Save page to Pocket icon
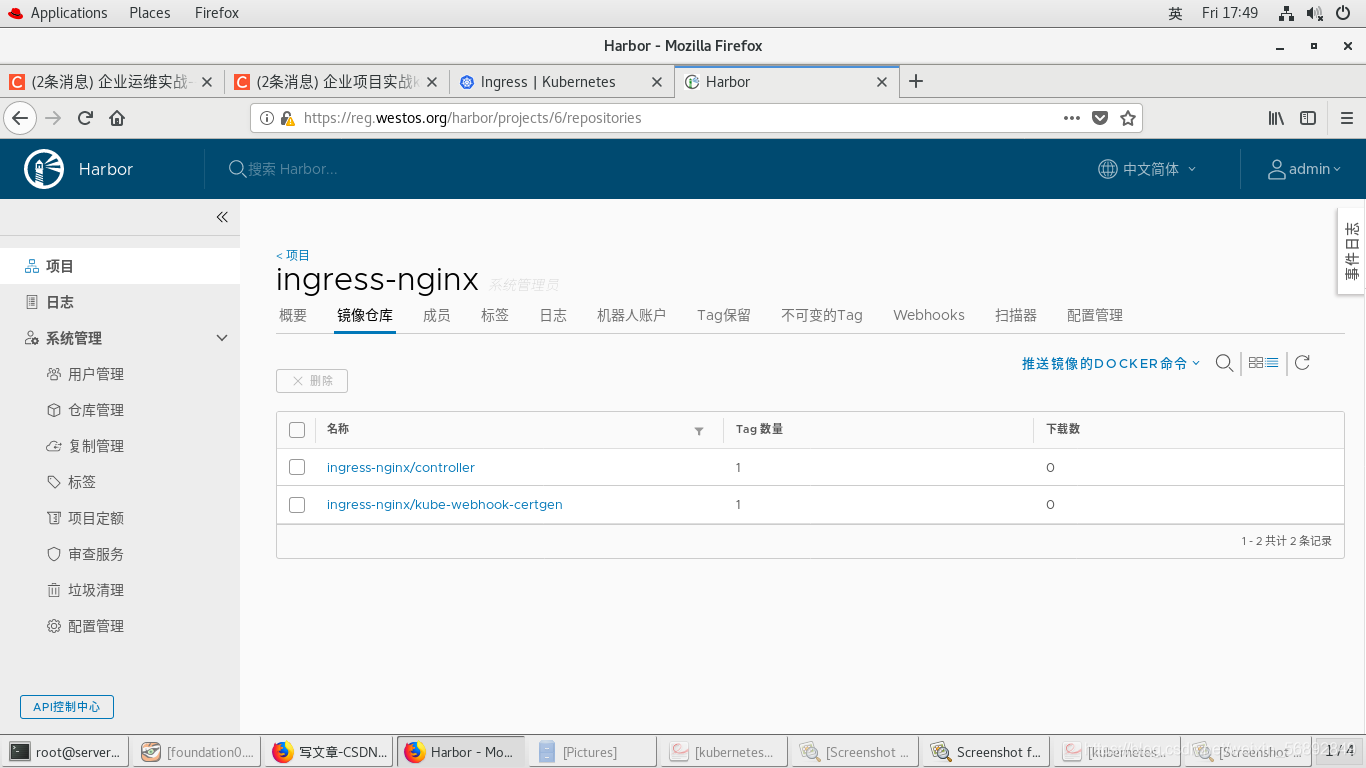The width and height of the screenshot is (1366, 768). click(x=1100, y=118)
